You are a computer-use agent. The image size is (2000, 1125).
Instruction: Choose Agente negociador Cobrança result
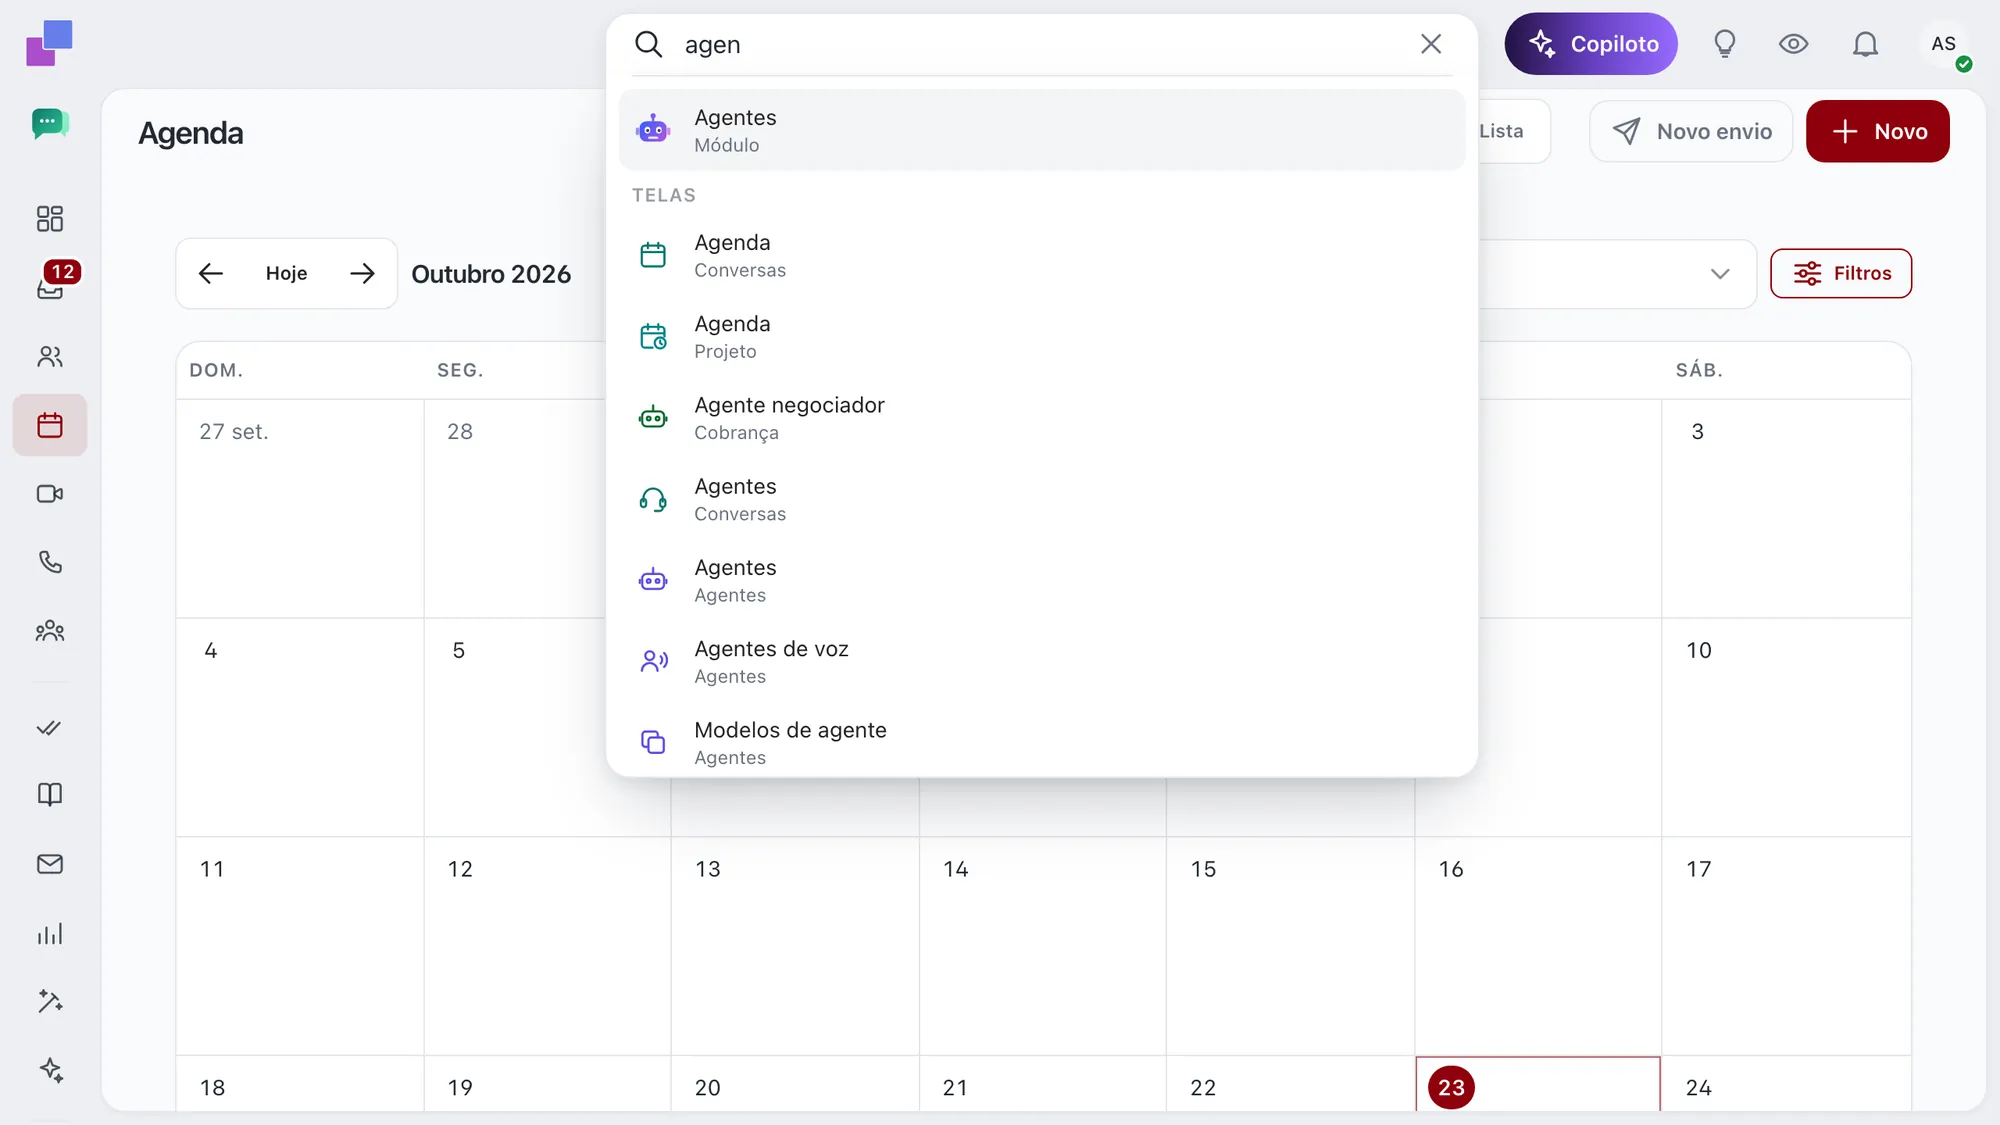1042,418
